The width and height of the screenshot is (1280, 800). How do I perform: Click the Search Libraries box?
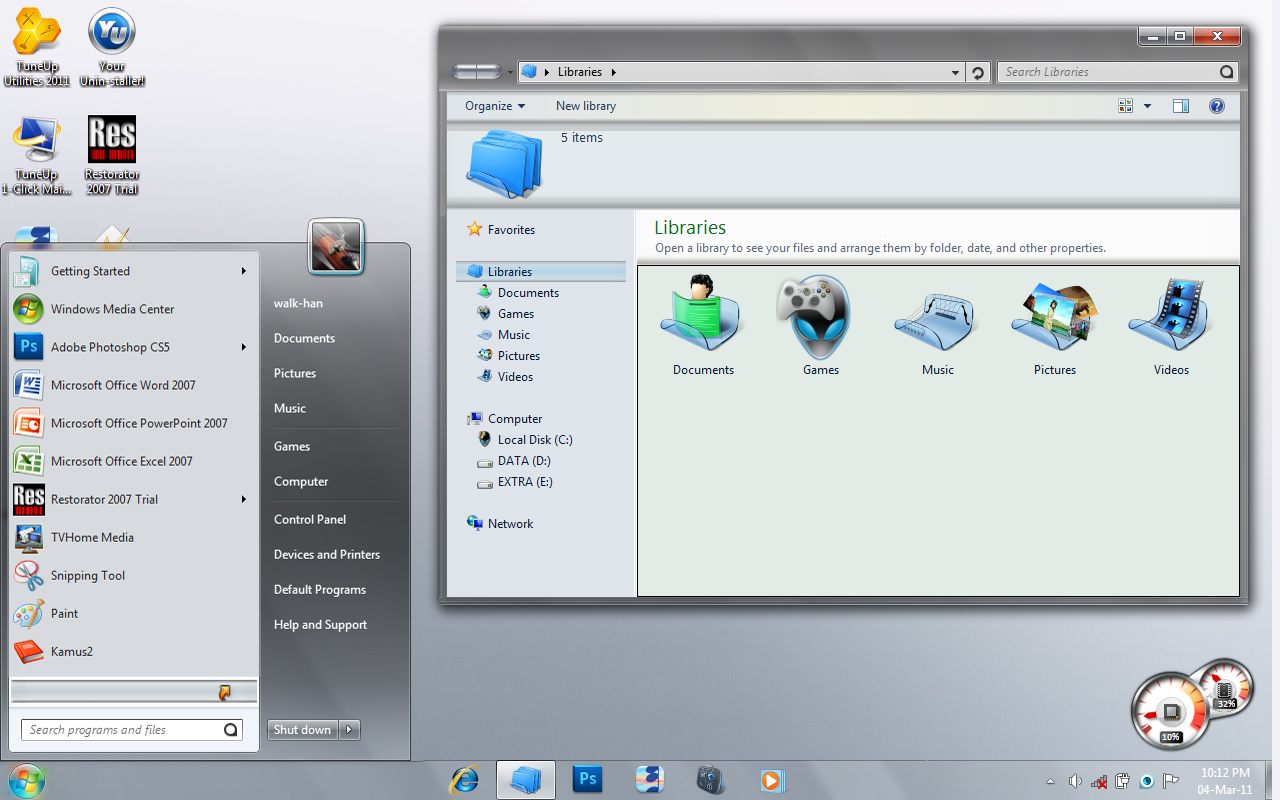pos(1117,72)
